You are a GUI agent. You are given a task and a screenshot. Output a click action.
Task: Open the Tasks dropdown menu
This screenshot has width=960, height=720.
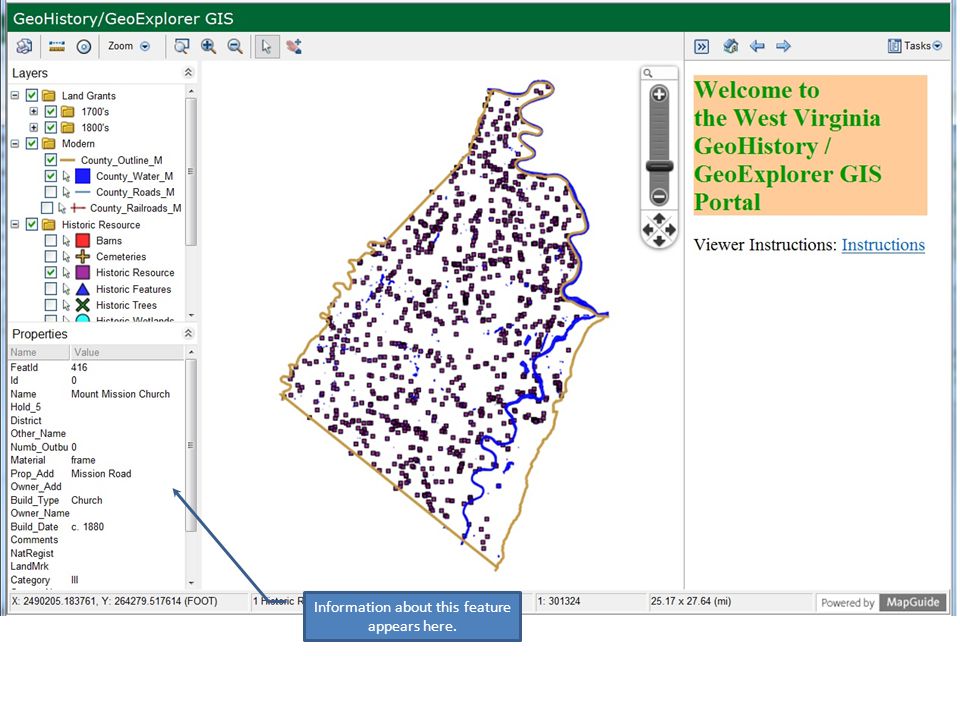[x=915, y=46]
